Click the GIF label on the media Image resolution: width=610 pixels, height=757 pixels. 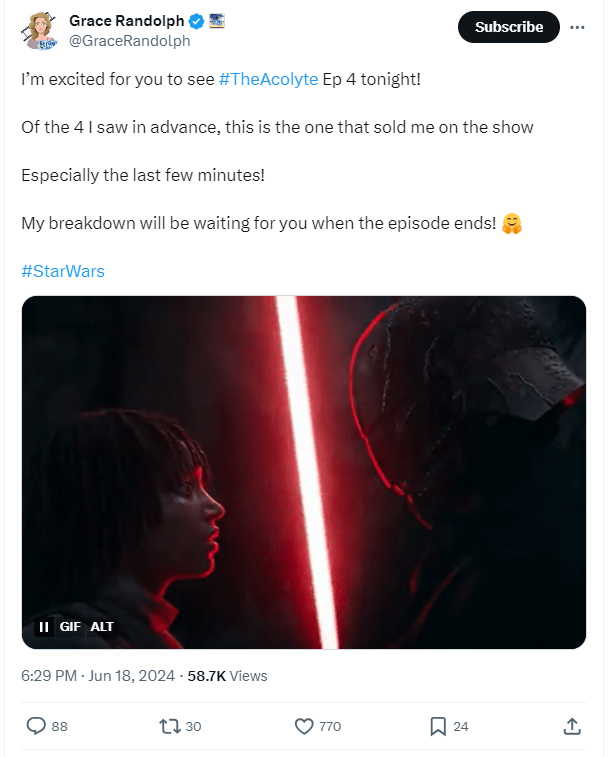pos(70,627)
